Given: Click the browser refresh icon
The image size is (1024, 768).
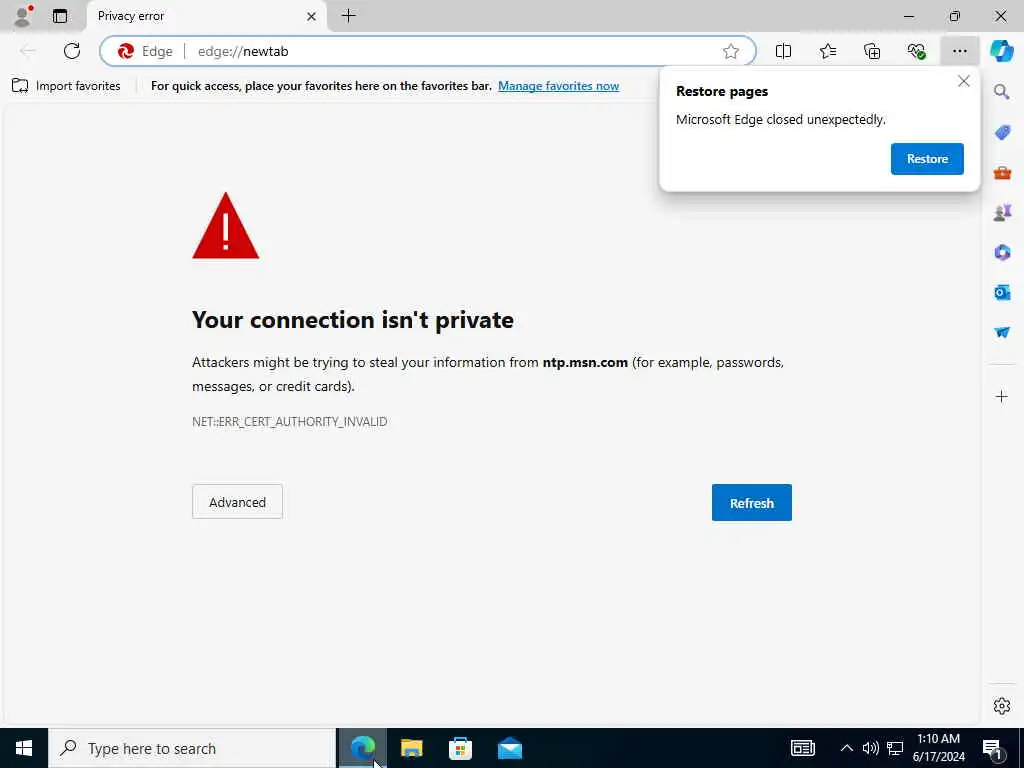Looking at the screenshot, I should click(x=72, y=51).
